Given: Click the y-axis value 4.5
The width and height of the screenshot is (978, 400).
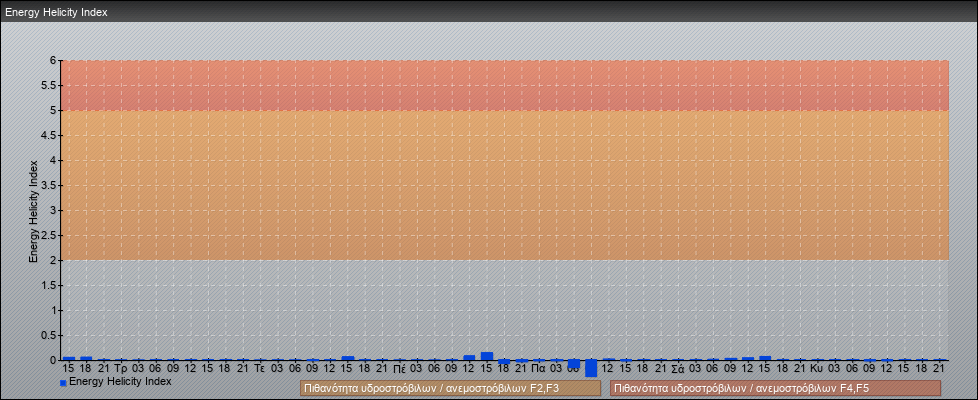Looking at the screenshot, I should tap(50, 135).
